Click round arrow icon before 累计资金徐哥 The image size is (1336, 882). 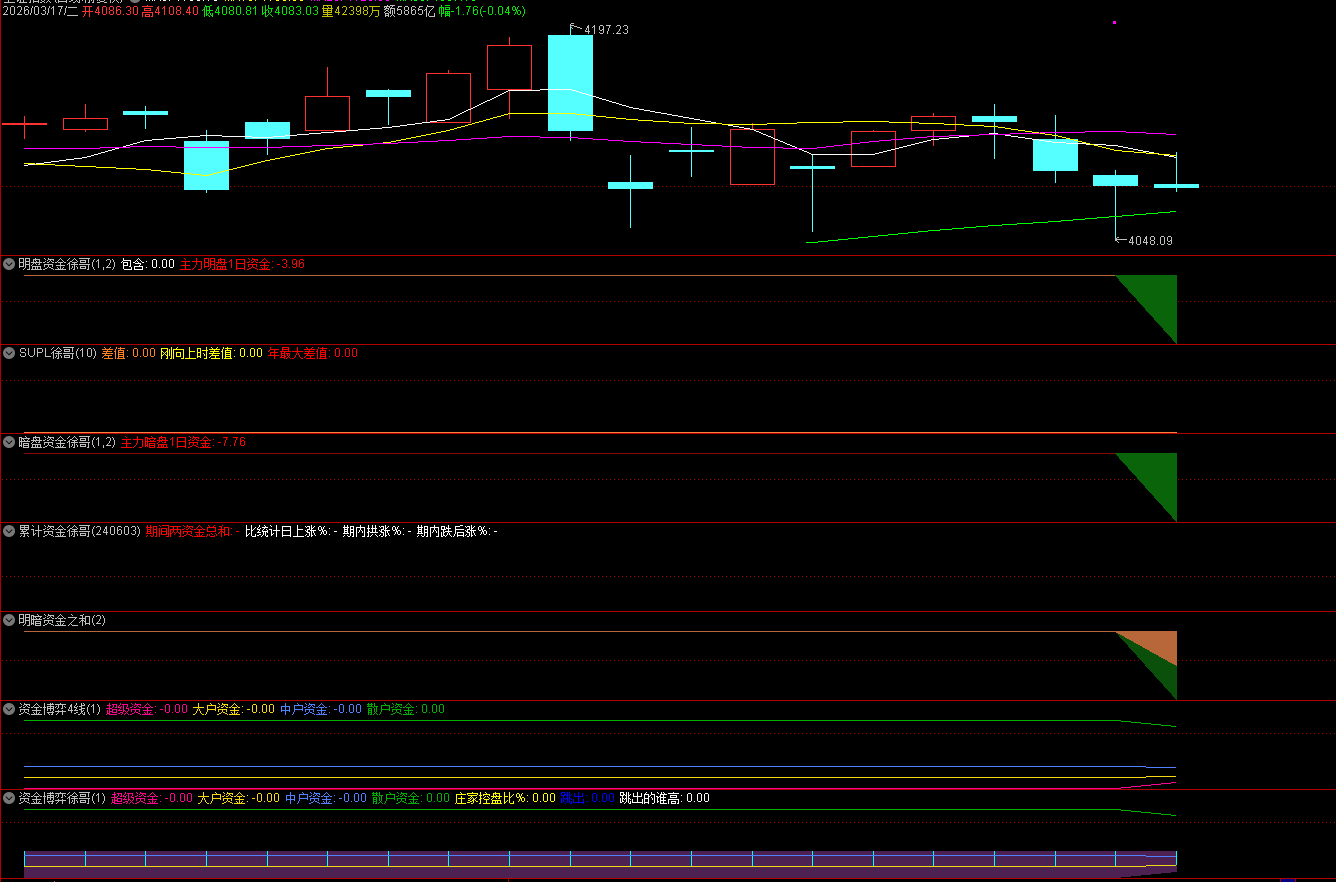[9, 531]
